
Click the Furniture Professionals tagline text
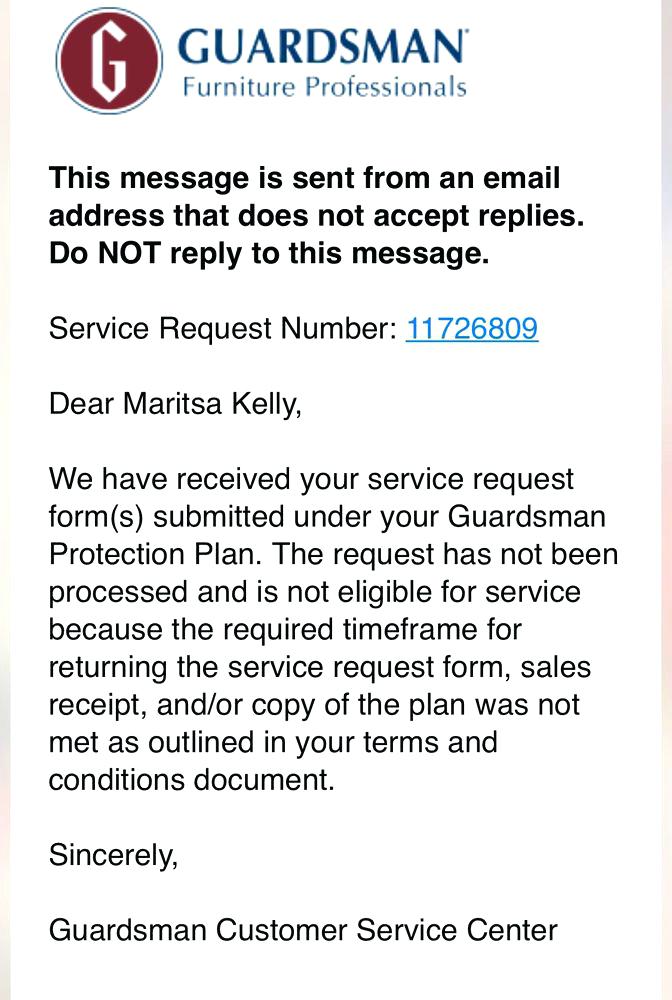click(x=325, y=87)
